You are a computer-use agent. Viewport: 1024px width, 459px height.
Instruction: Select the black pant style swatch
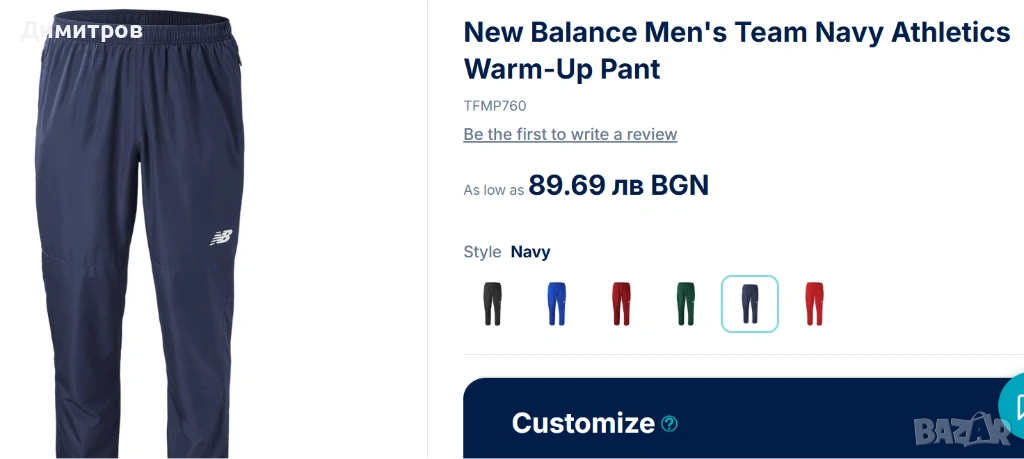492,304
